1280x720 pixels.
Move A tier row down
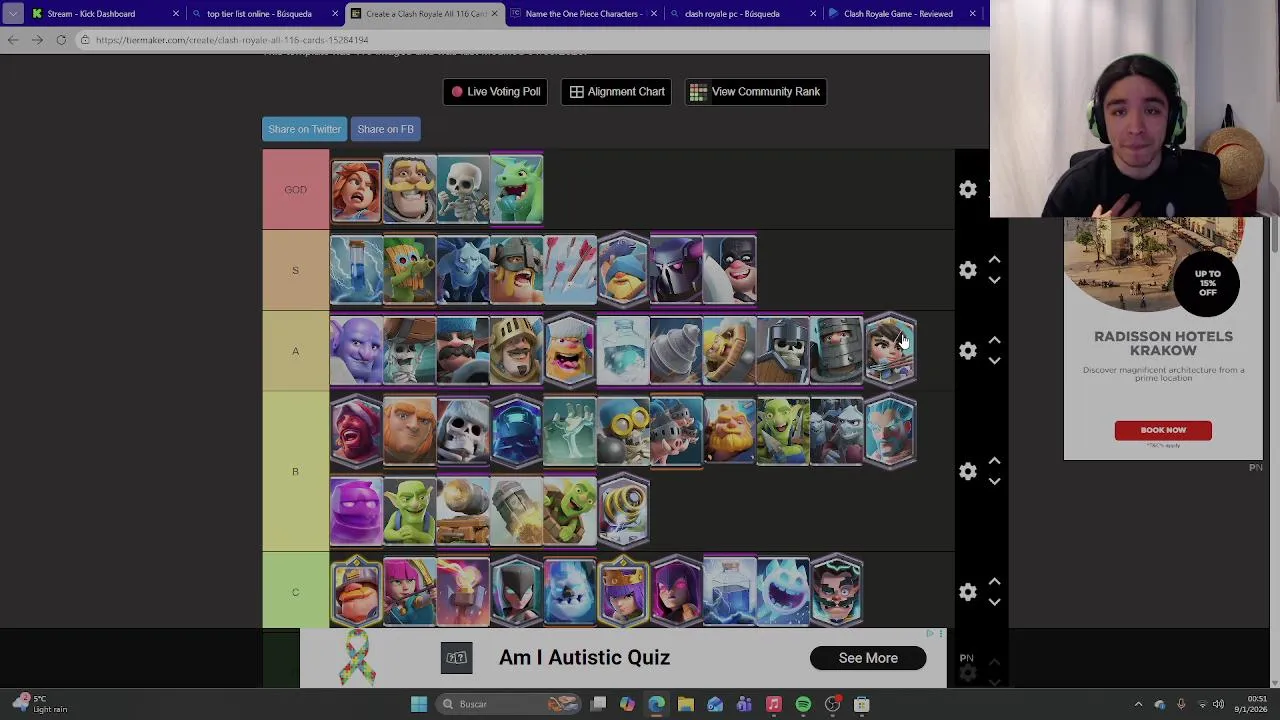click(x=994, y=361)
